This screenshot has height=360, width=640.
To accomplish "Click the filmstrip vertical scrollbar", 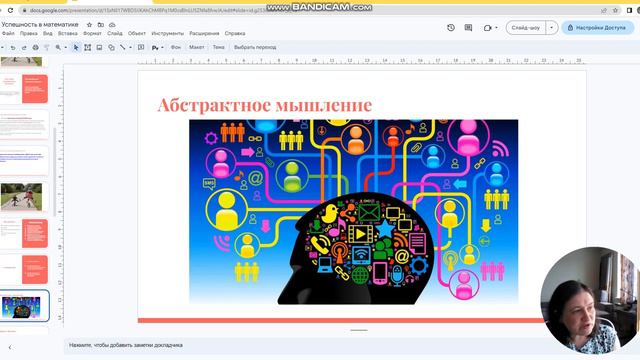I will tap(54, 171).
